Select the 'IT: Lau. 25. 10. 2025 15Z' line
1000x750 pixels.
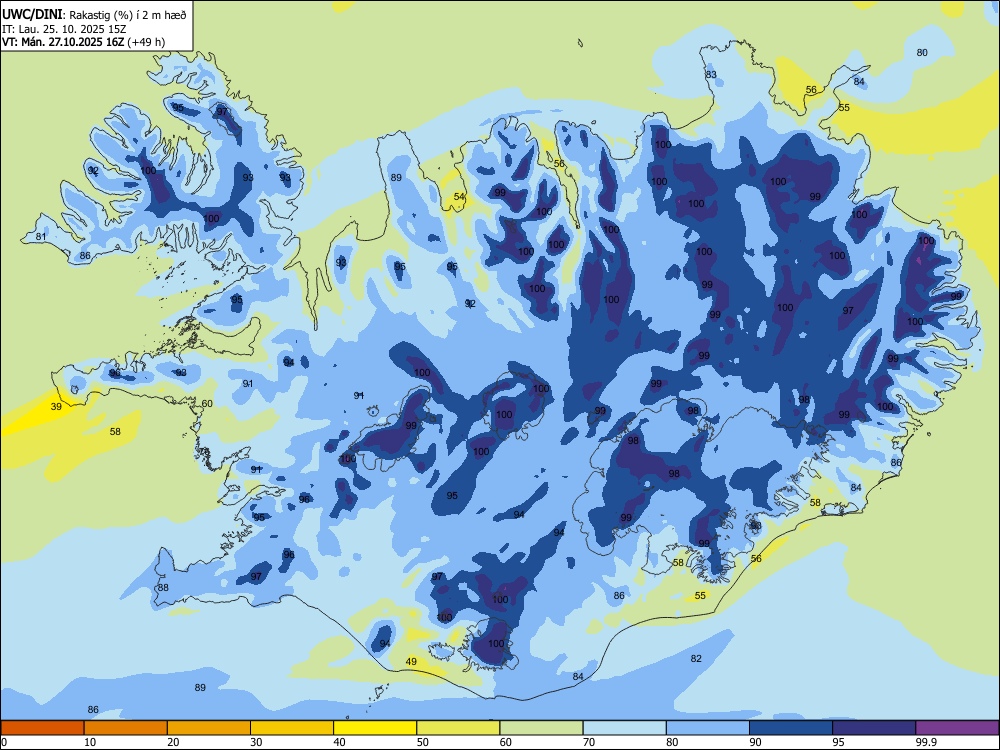coord(64,29)
